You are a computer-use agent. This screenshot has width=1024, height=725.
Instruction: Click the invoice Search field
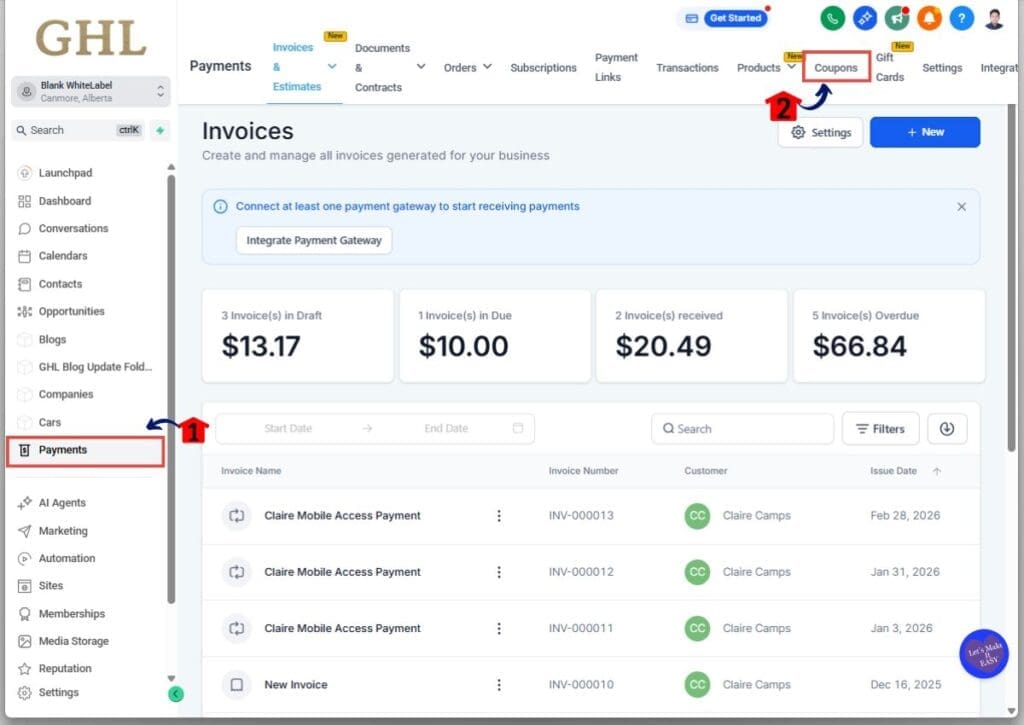pyautogui.click(x=742, y=428)
